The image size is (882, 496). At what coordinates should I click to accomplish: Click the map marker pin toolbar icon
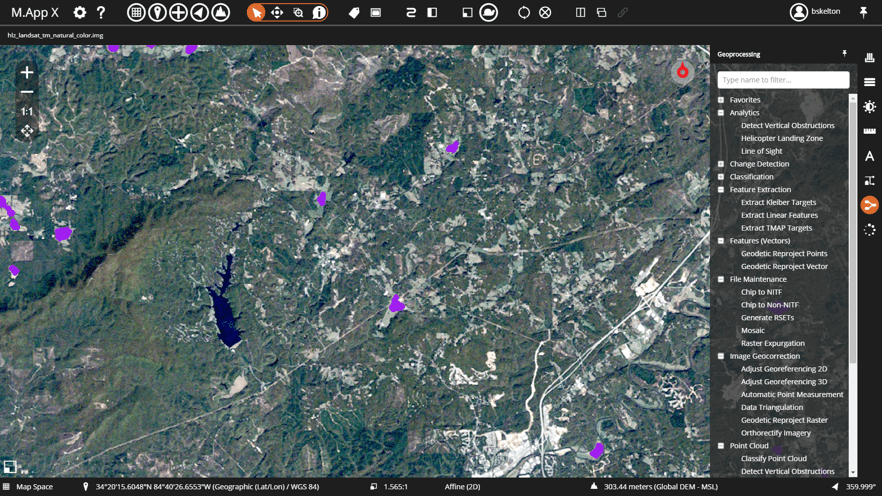157,12
